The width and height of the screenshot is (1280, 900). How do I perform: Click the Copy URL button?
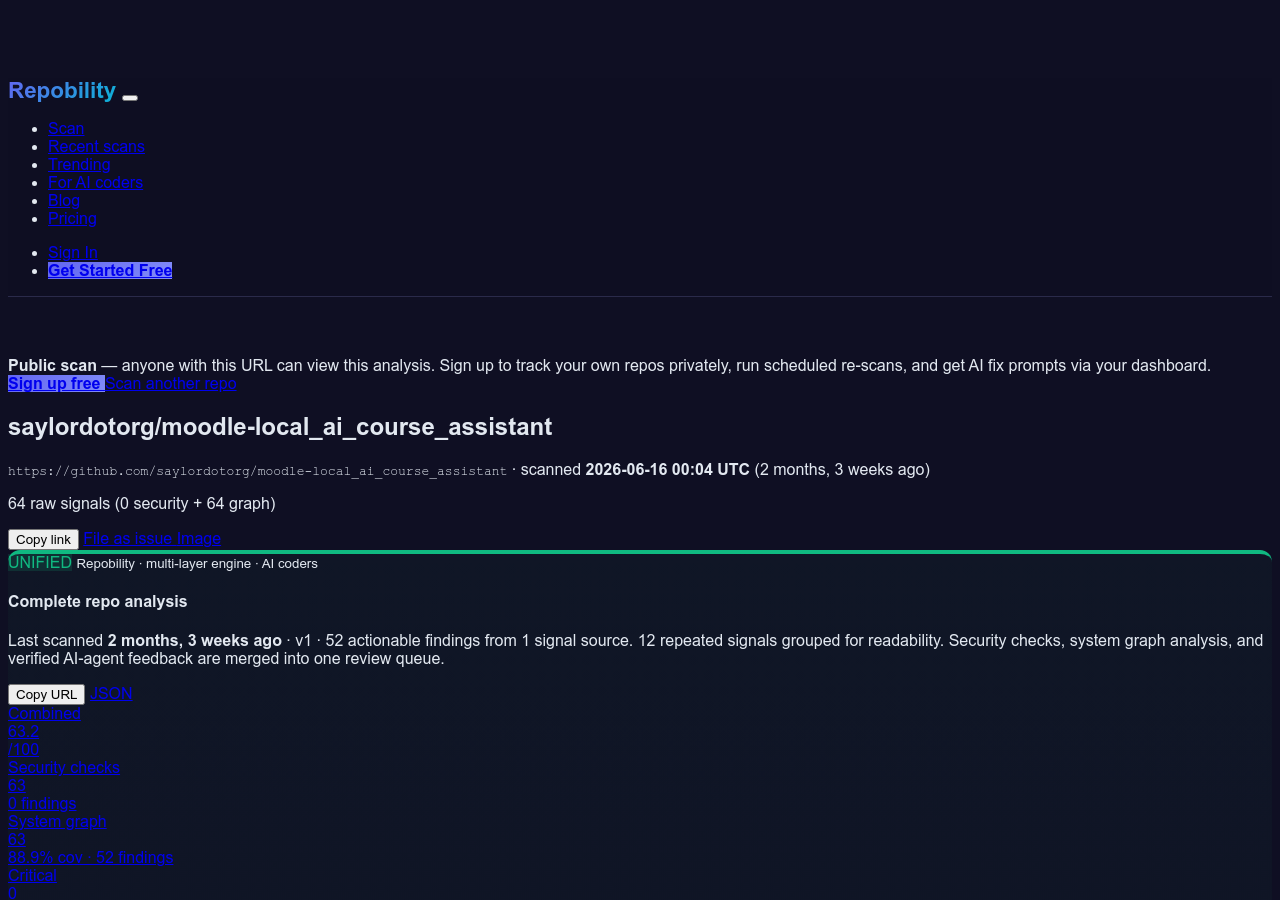pyautogui.click(x=46, y=694)
